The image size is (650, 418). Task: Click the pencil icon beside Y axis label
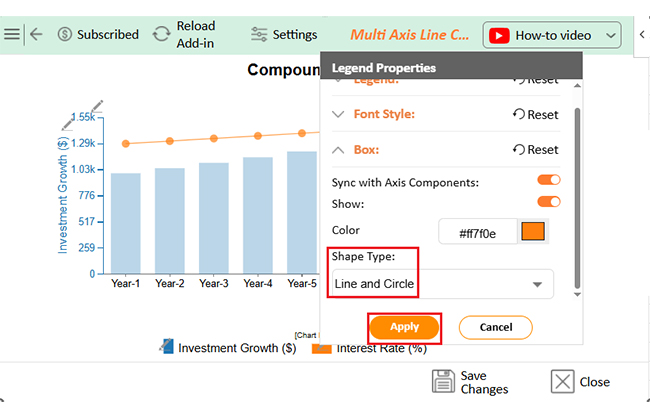[67, 124]
